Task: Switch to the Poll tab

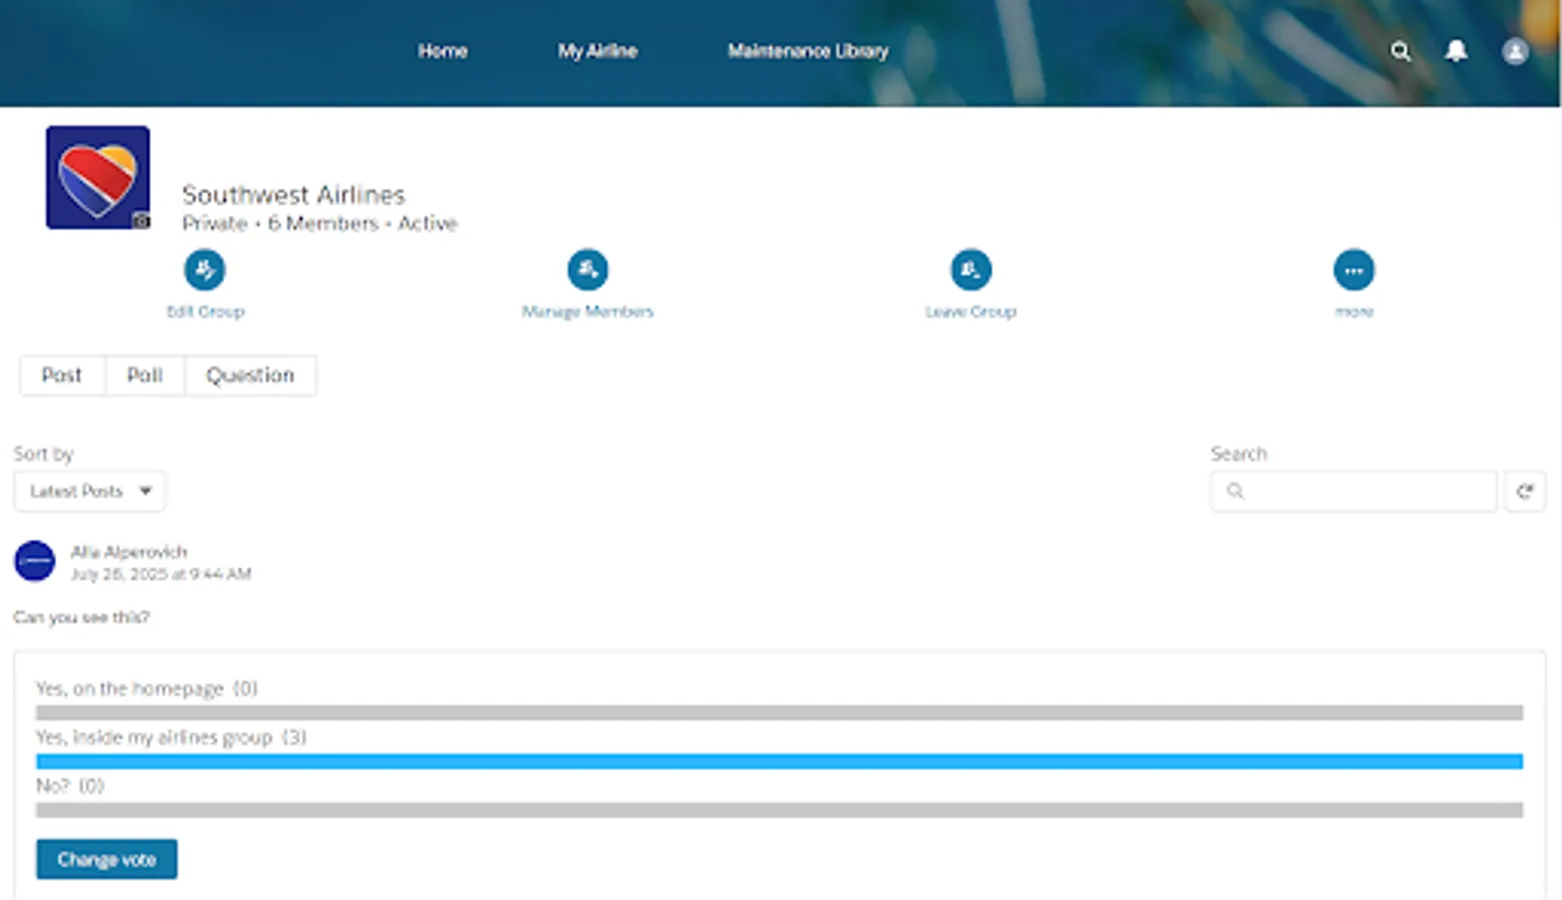Action: tap(144, 375)
